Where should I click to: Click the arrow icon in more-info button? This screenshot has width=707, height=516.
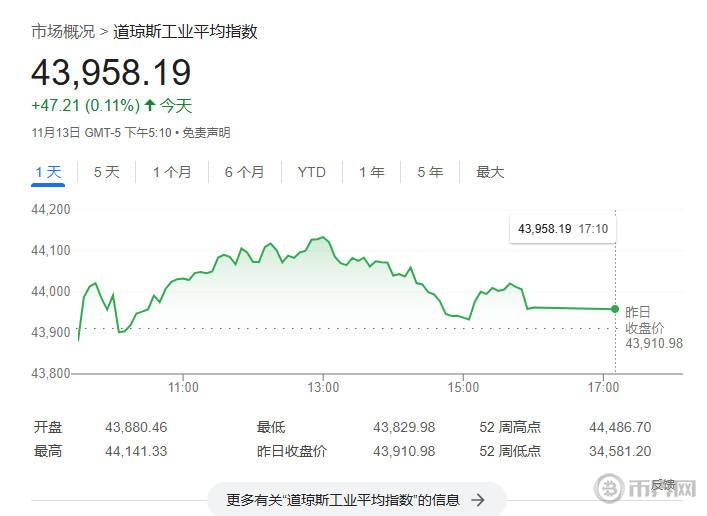(x=478, y=500)
